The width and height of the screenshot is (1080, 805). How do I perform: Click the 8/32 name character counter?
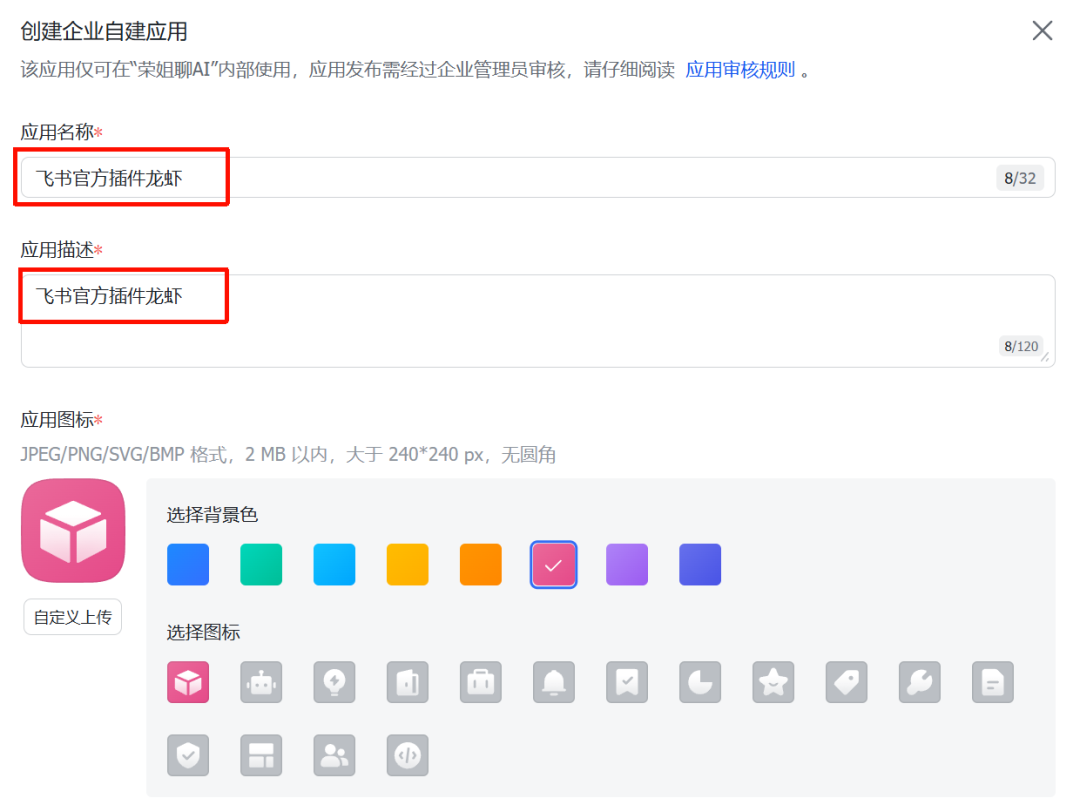pyautogui.click(x=1020, y=178)
